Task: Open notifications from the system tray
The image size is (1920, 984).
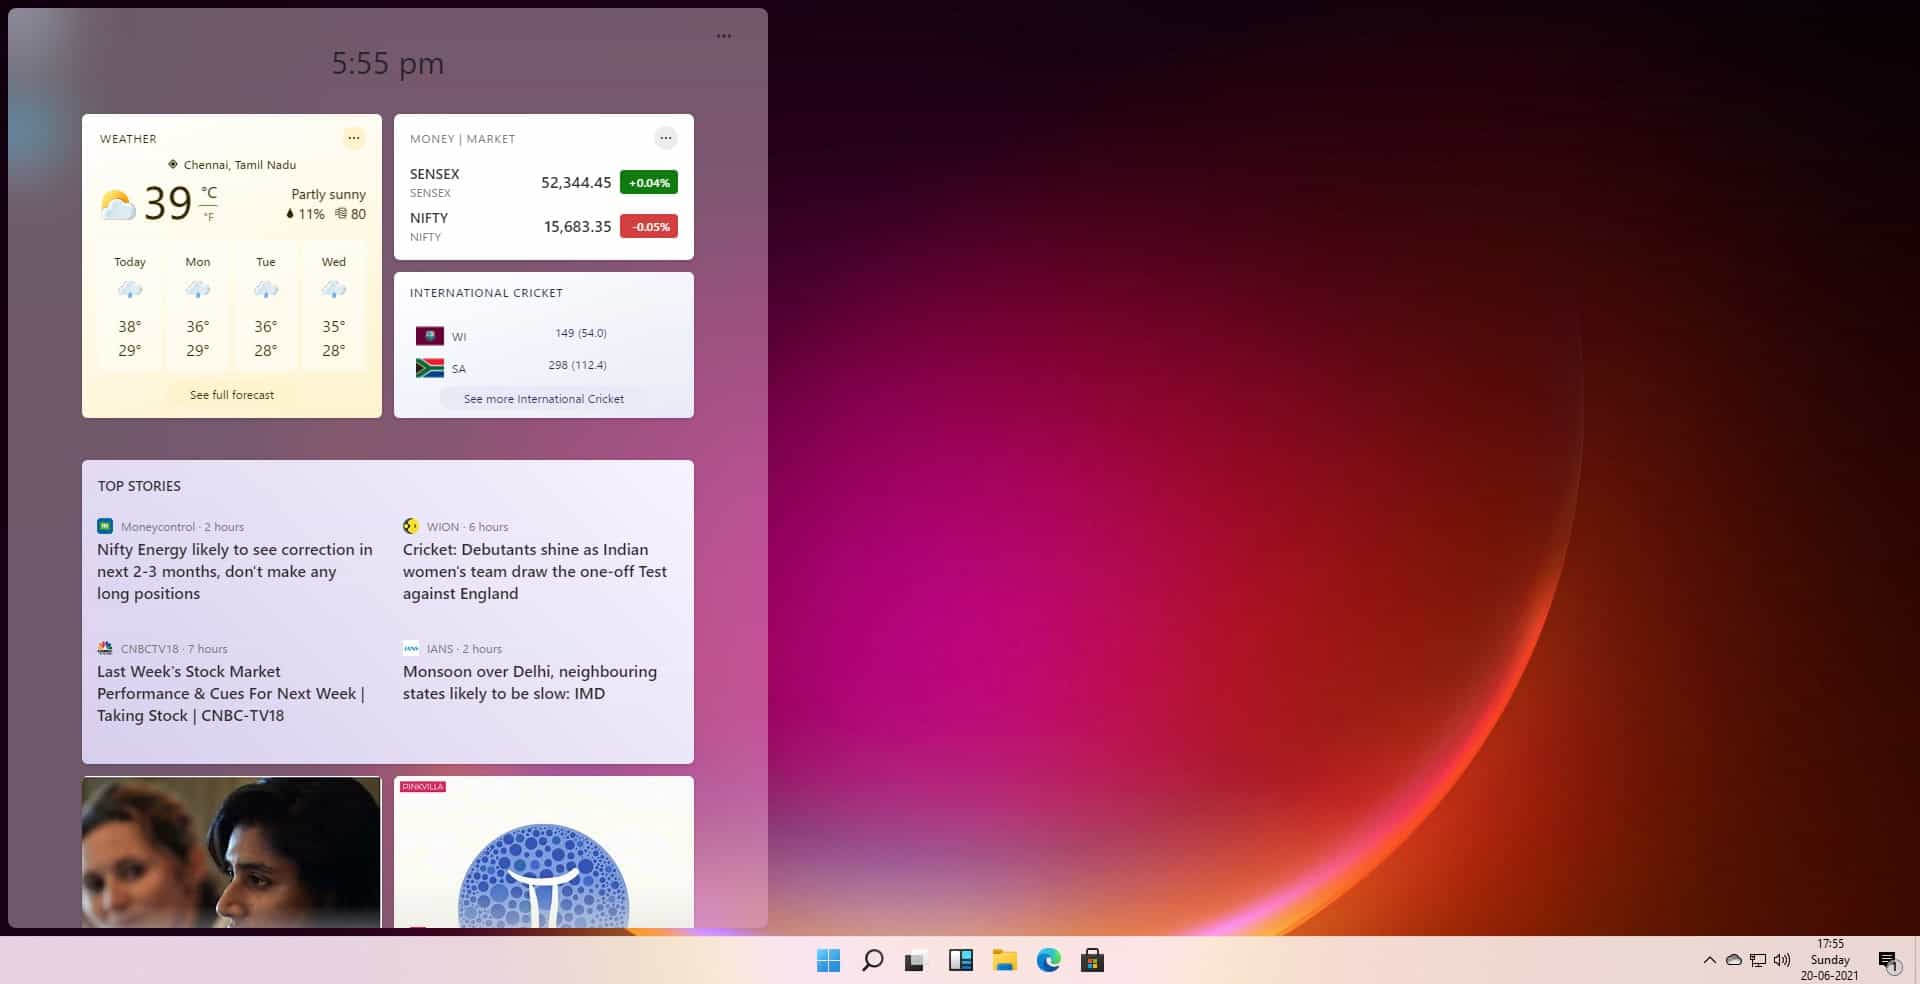Action: (x=1888, y=961)
